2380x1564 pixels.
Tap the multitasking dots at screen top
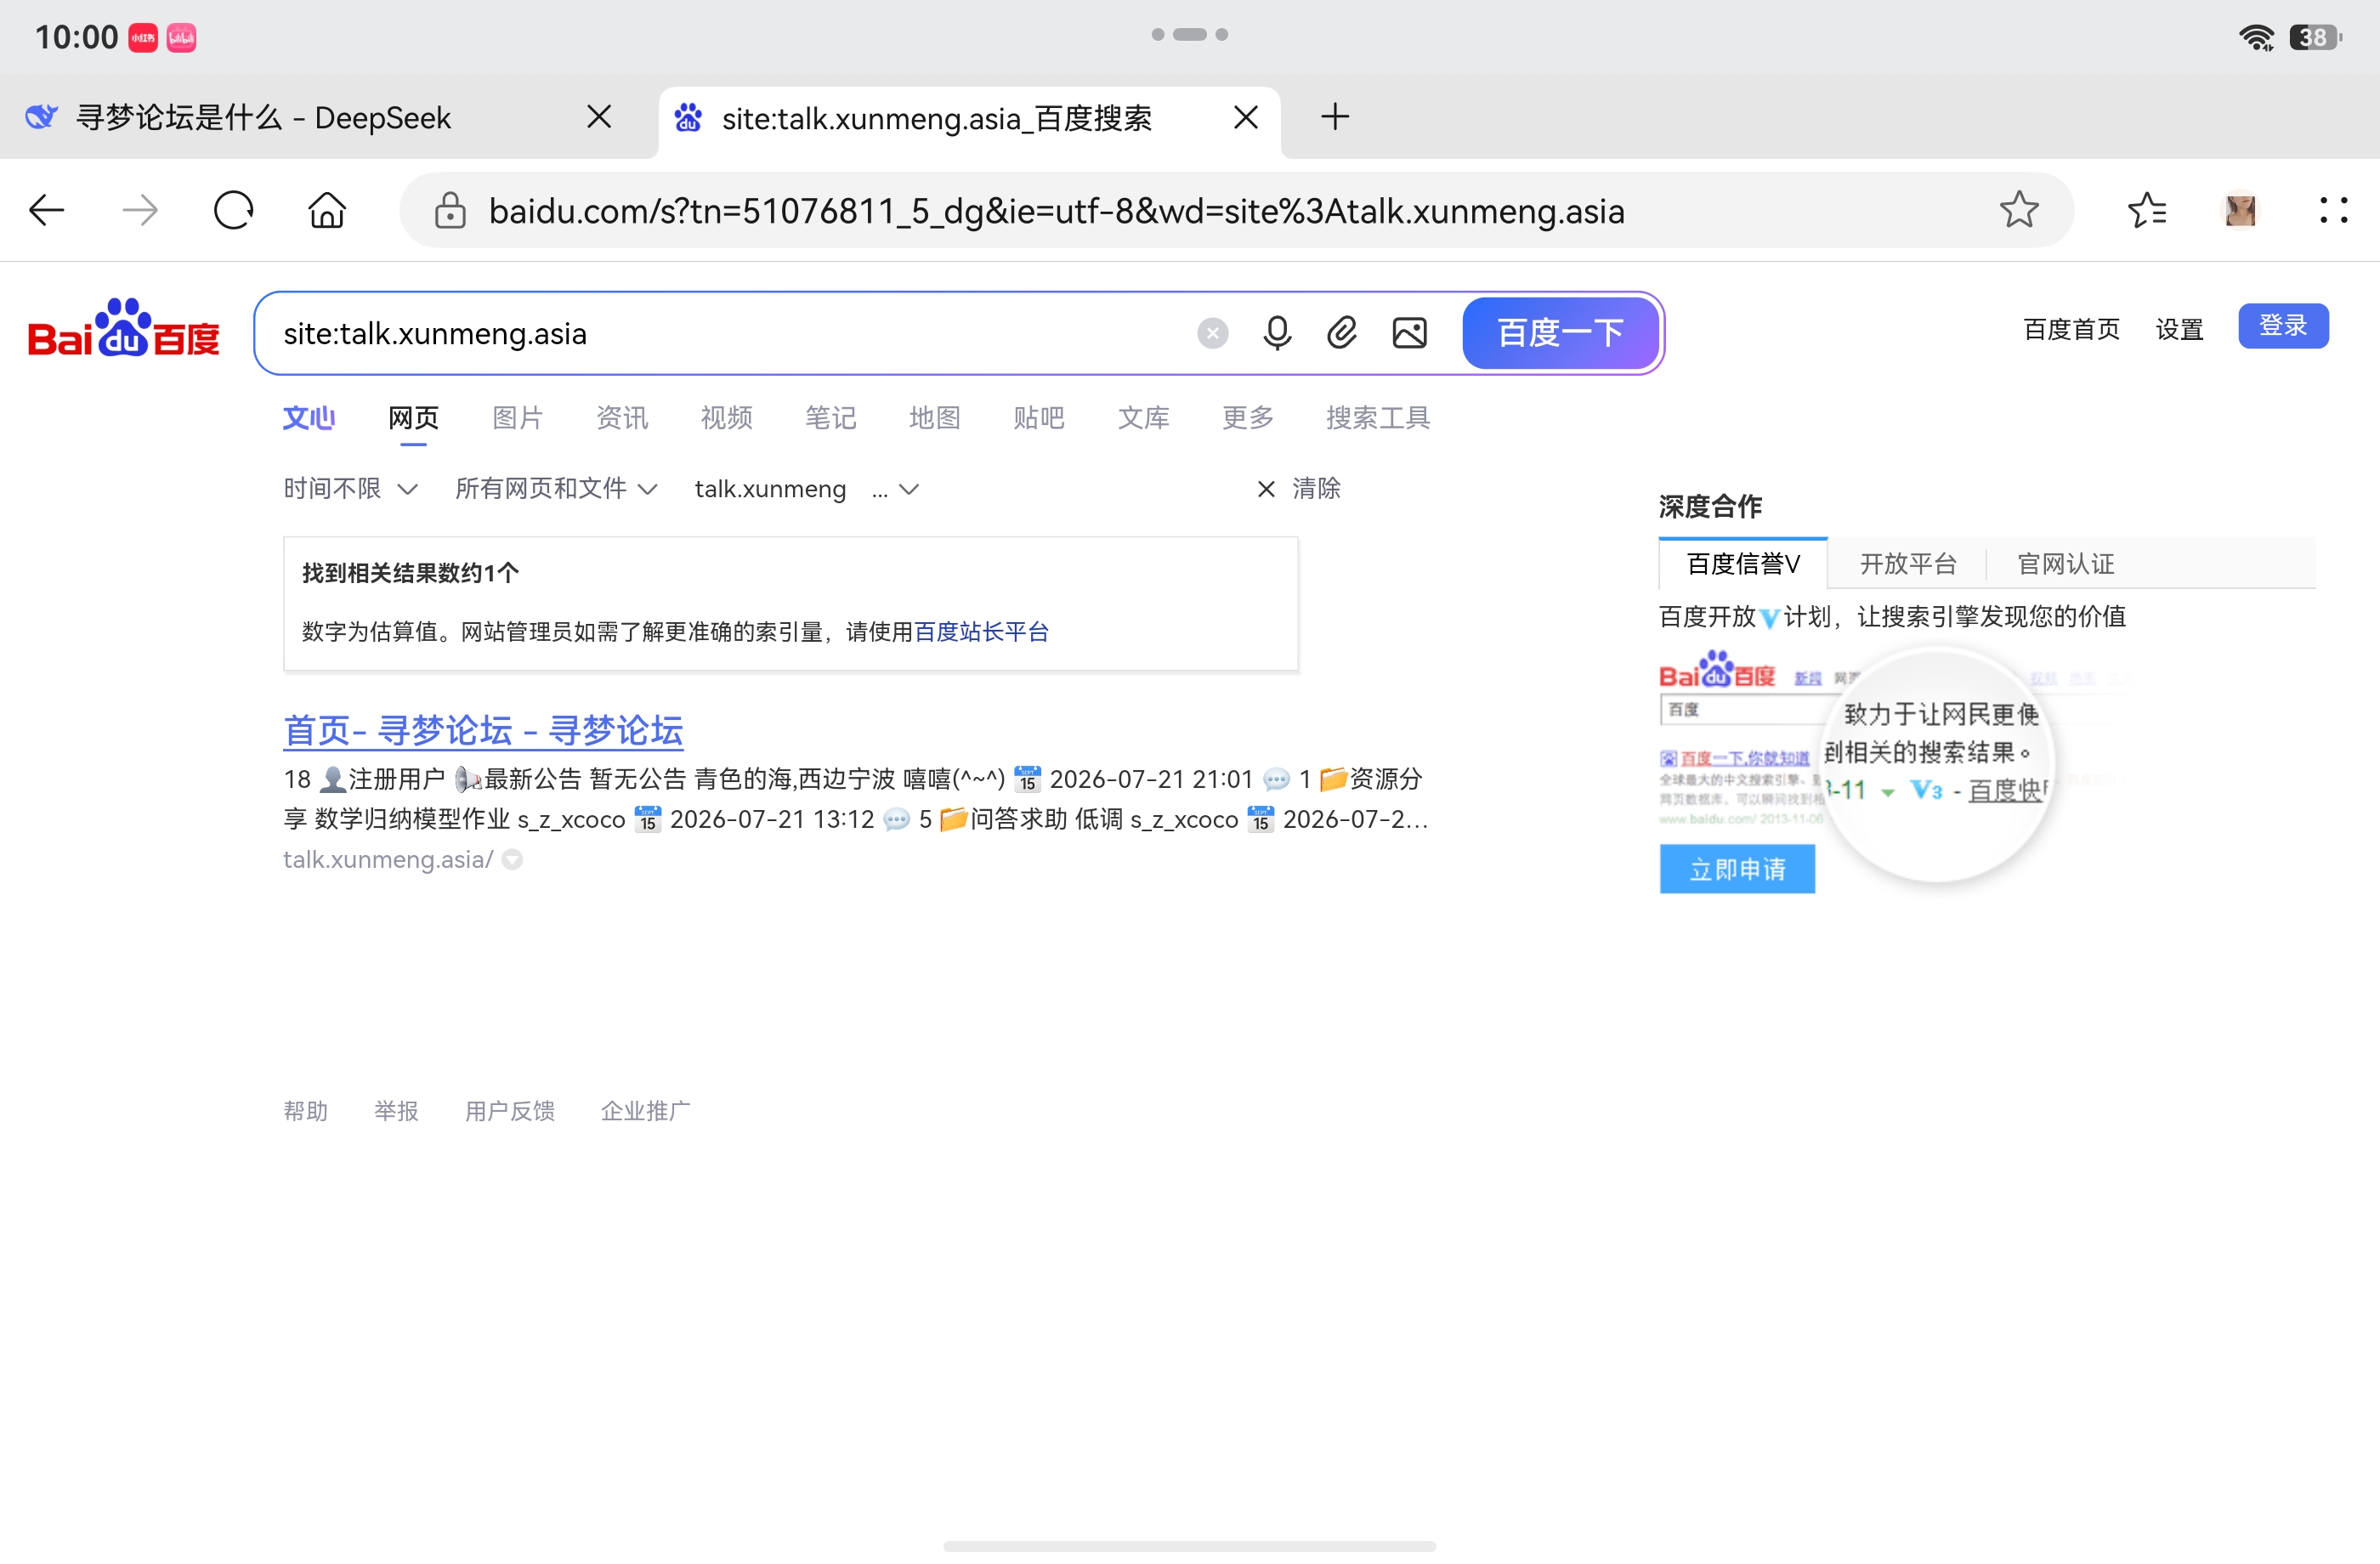[1189, 34]
